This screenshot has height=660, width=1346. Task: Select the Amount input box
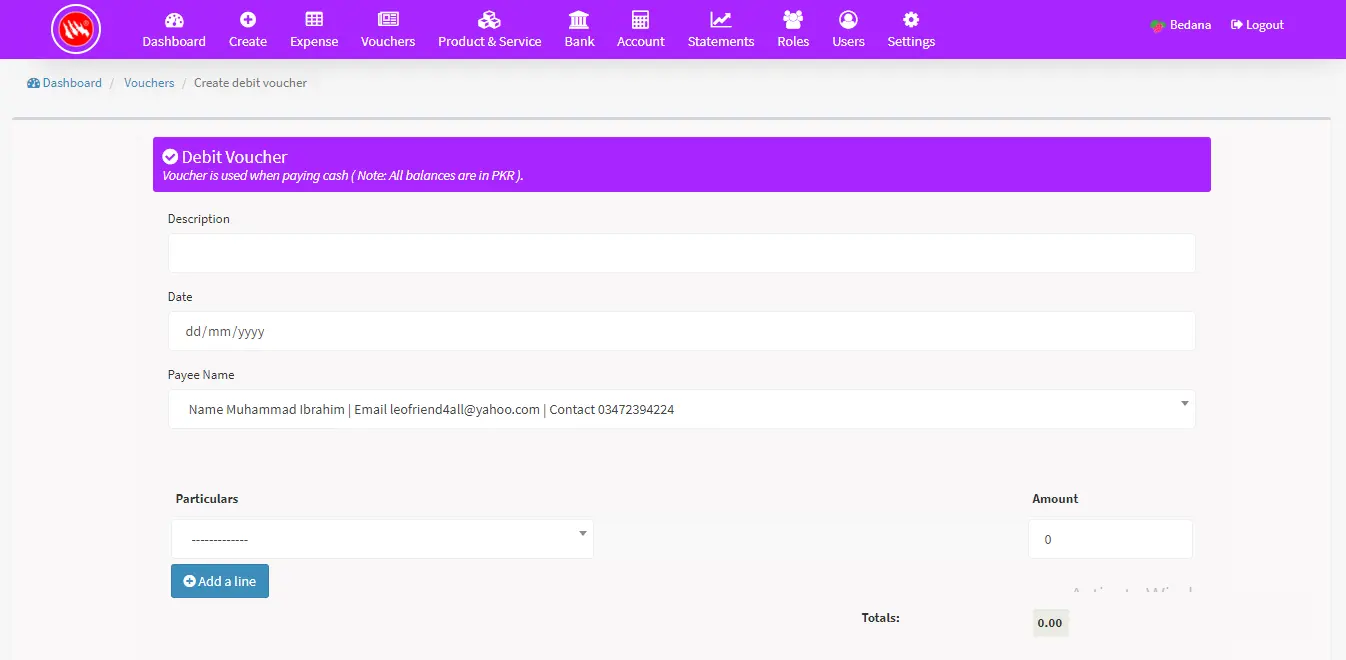(1110, 539)
